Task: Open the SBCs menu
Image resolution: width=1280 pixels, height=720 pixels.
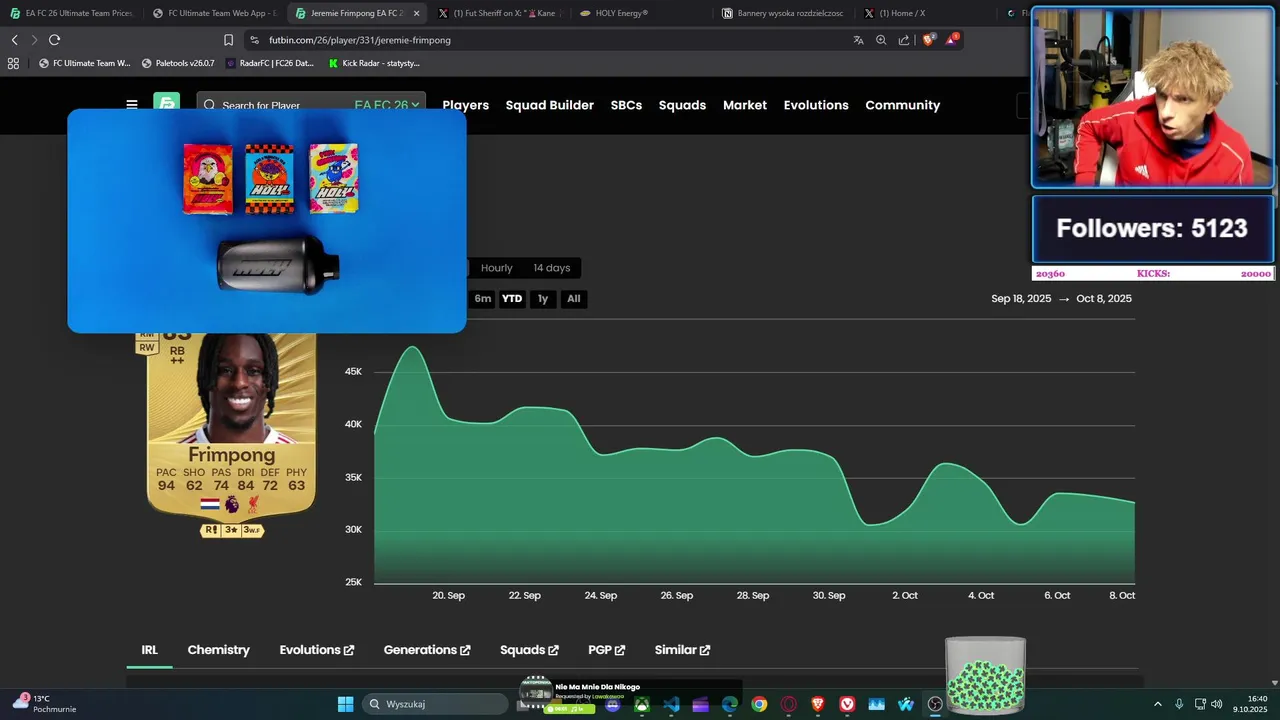Action: 626,105
